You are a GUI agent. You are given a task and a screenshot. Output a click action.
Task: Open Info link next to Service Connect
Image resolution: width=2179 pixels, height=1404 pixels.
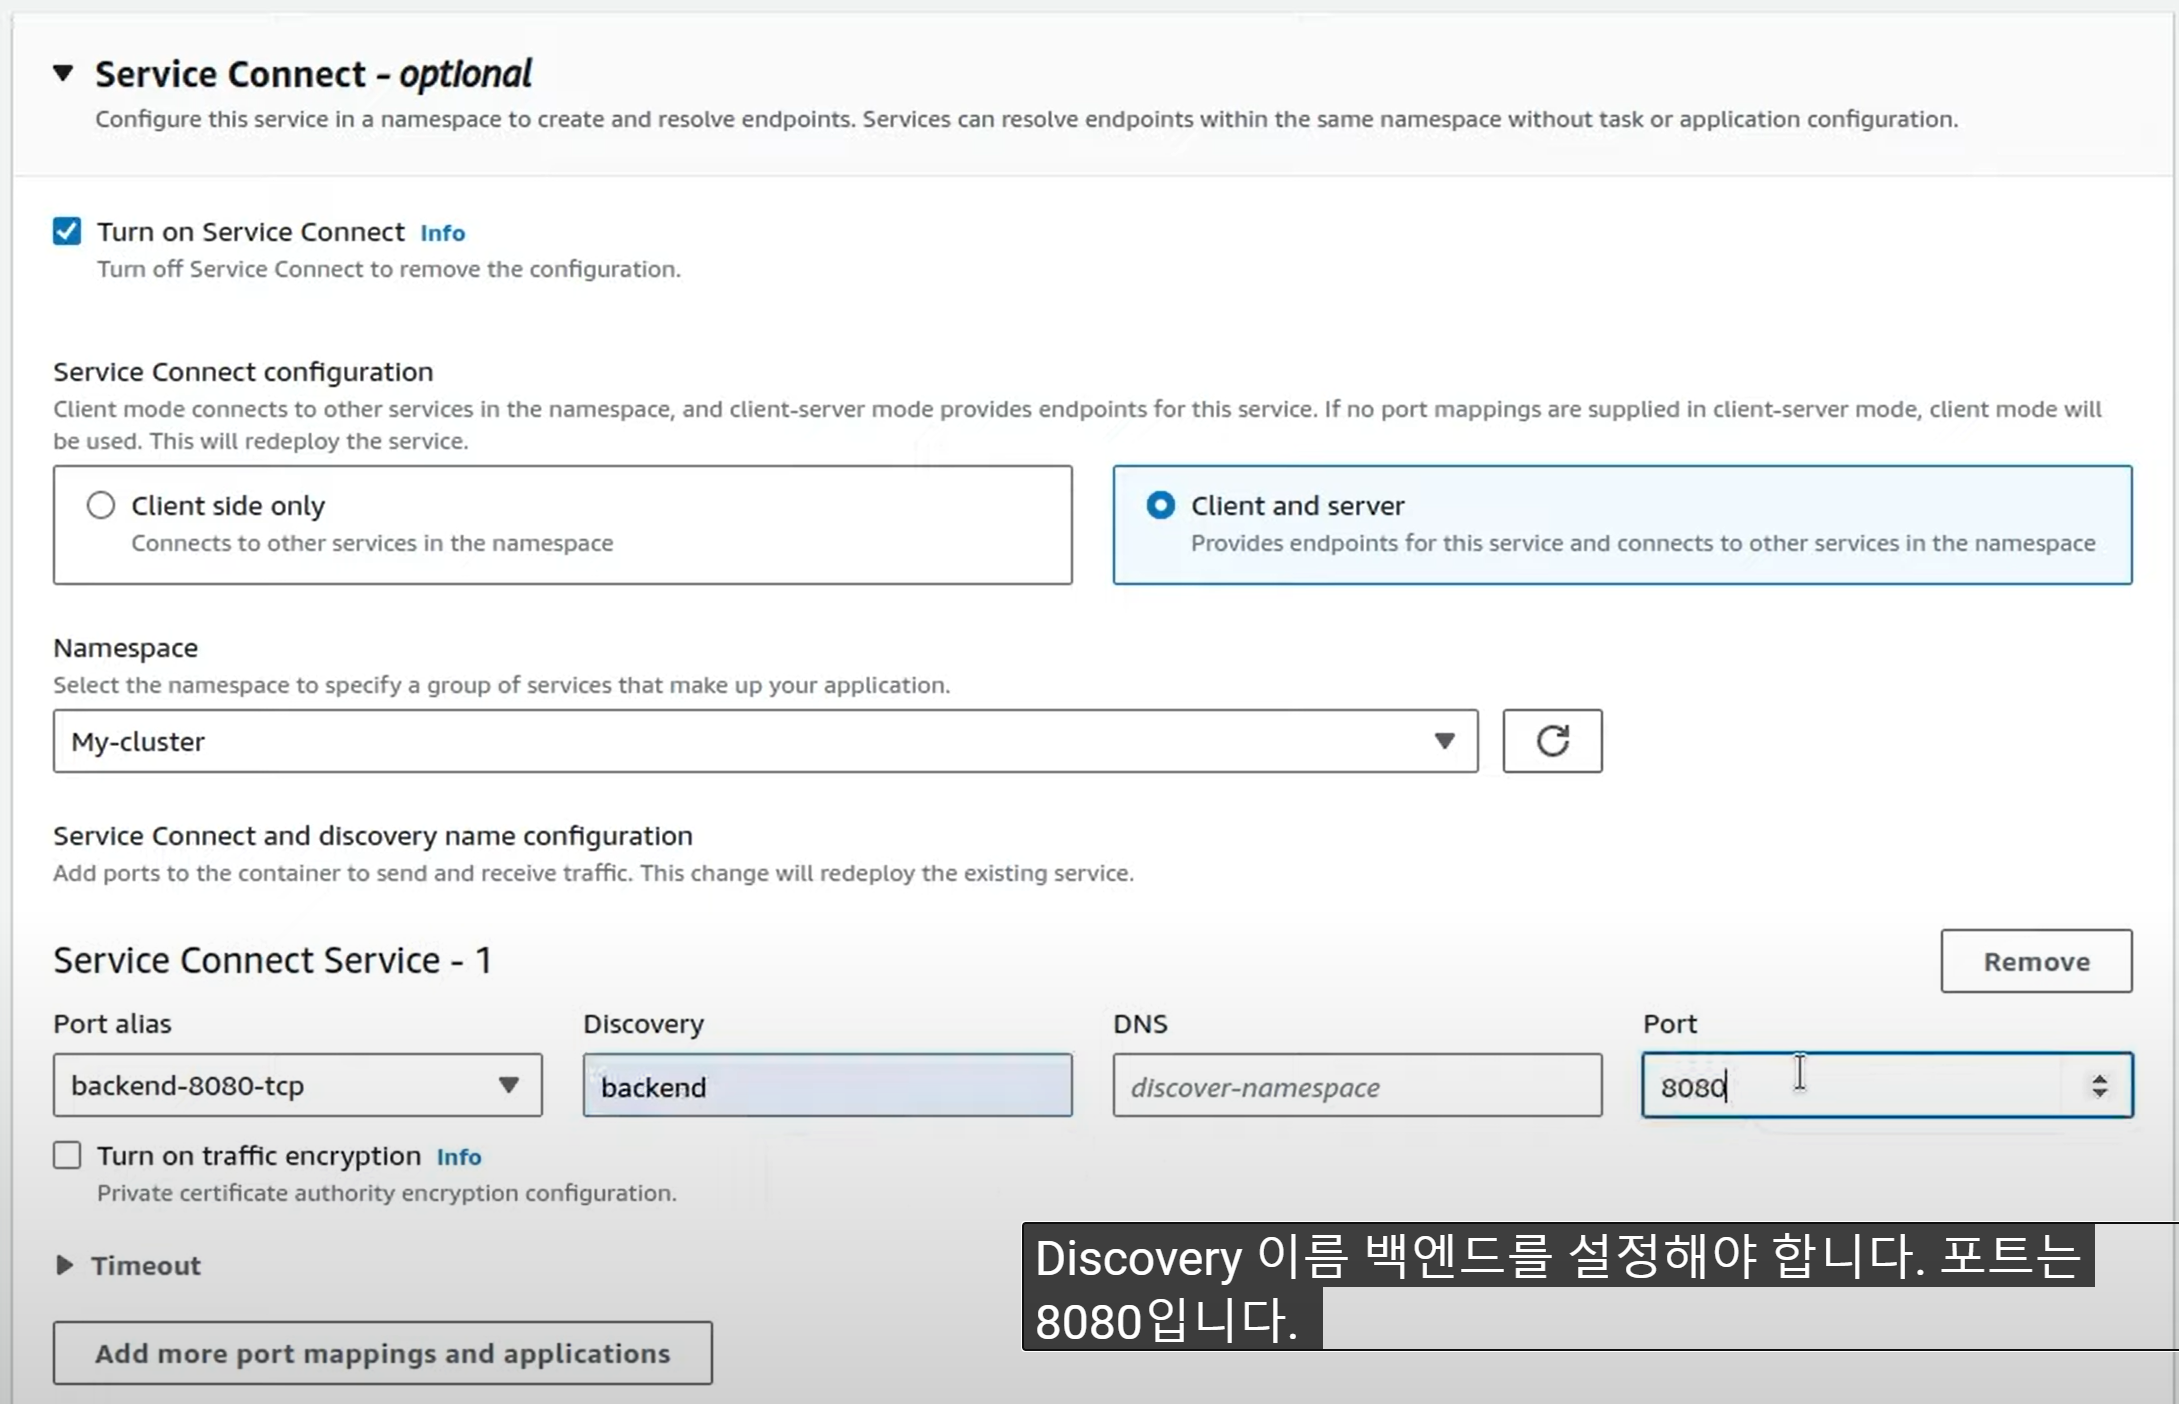coord(442,233)
